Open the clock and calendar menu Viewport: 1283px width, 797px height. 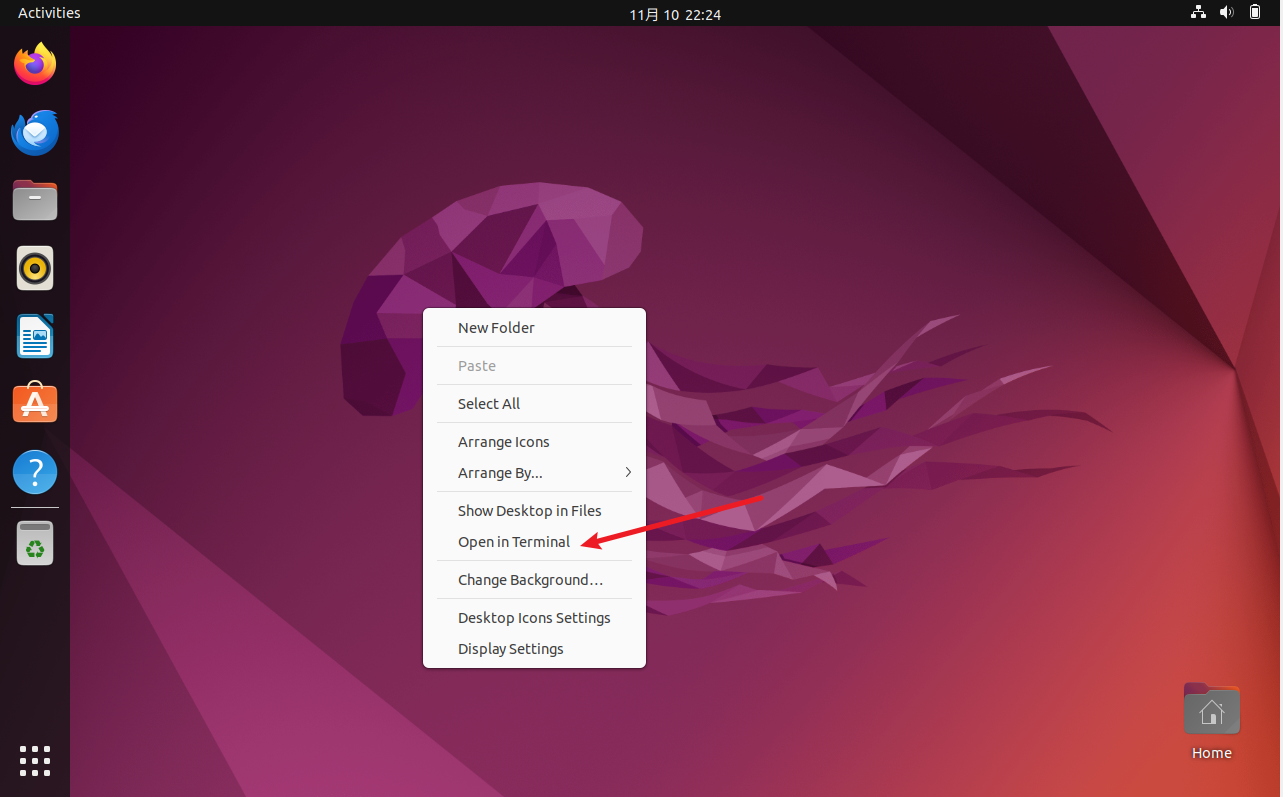tap(675, 14)
